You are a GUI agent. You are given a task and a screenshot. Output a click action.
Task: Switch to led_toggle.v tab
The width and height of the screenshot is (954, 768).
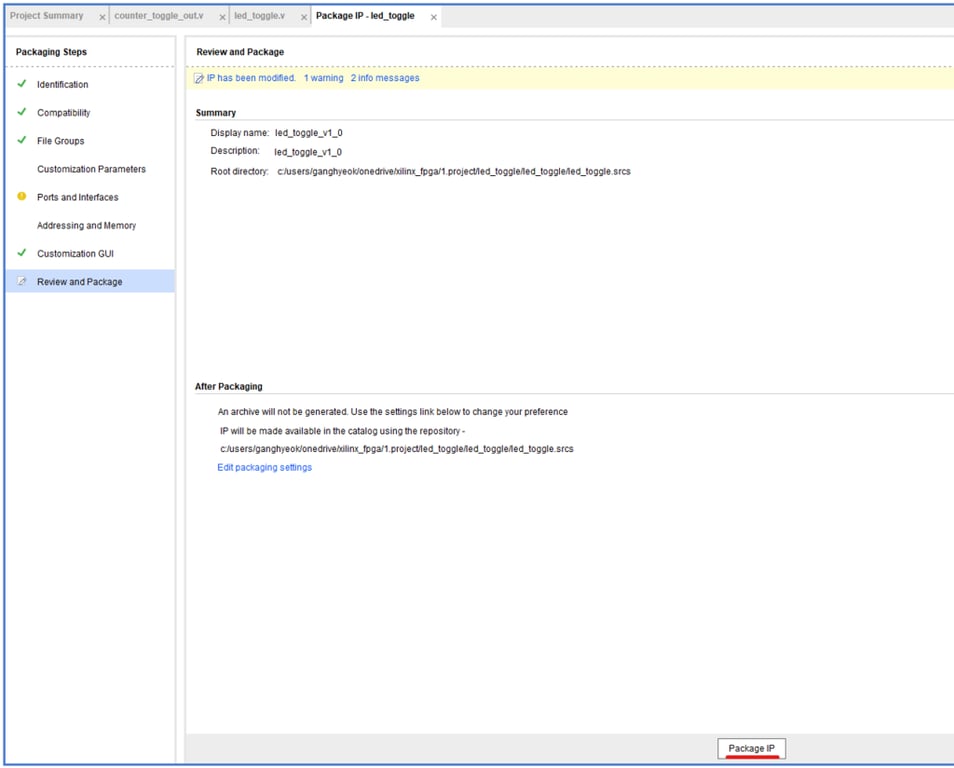tap(260, 16)
